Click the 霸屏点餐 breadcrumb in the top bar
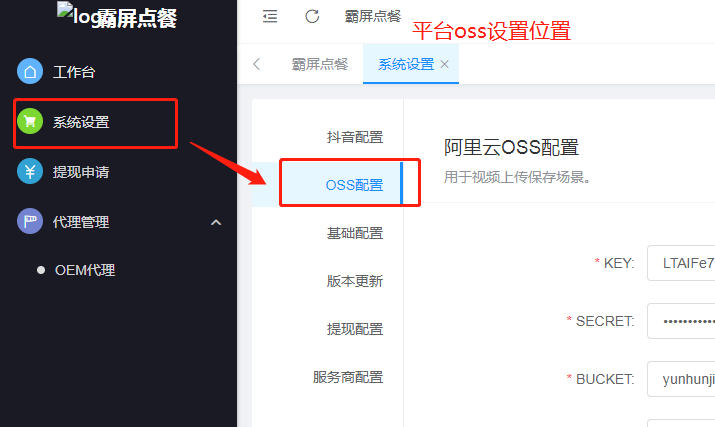Viewport: 715px width, 427px height. [x=373, y=17]
